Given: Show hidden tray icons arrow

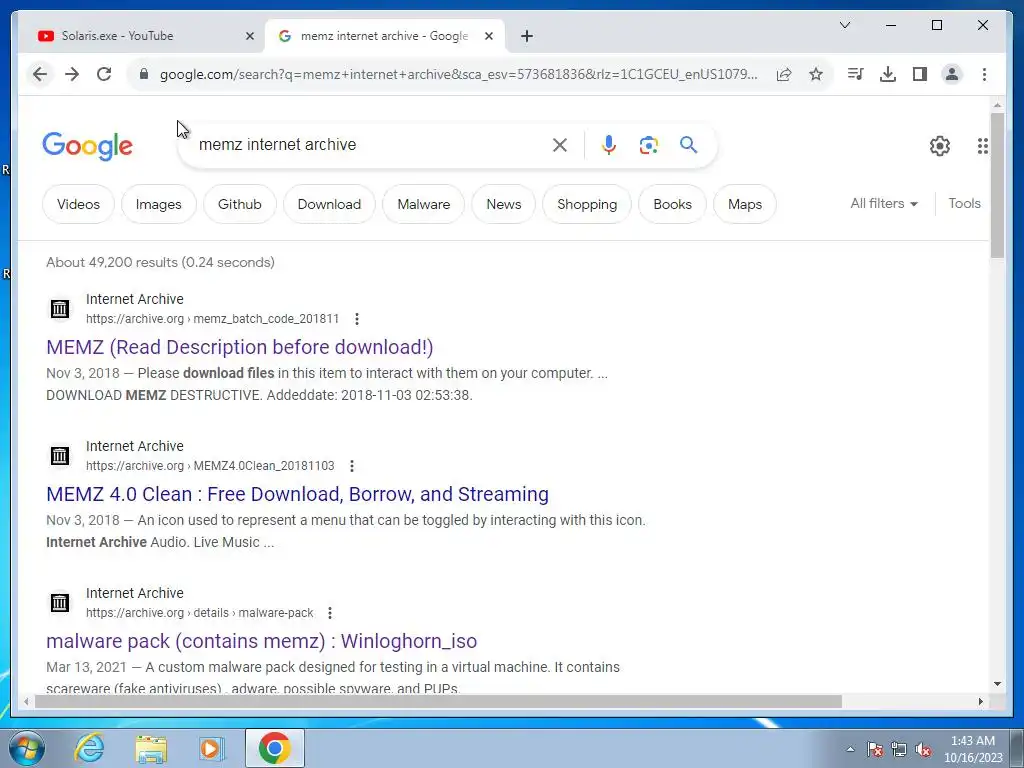Looking at the screenshot, I should click(850, 749).
